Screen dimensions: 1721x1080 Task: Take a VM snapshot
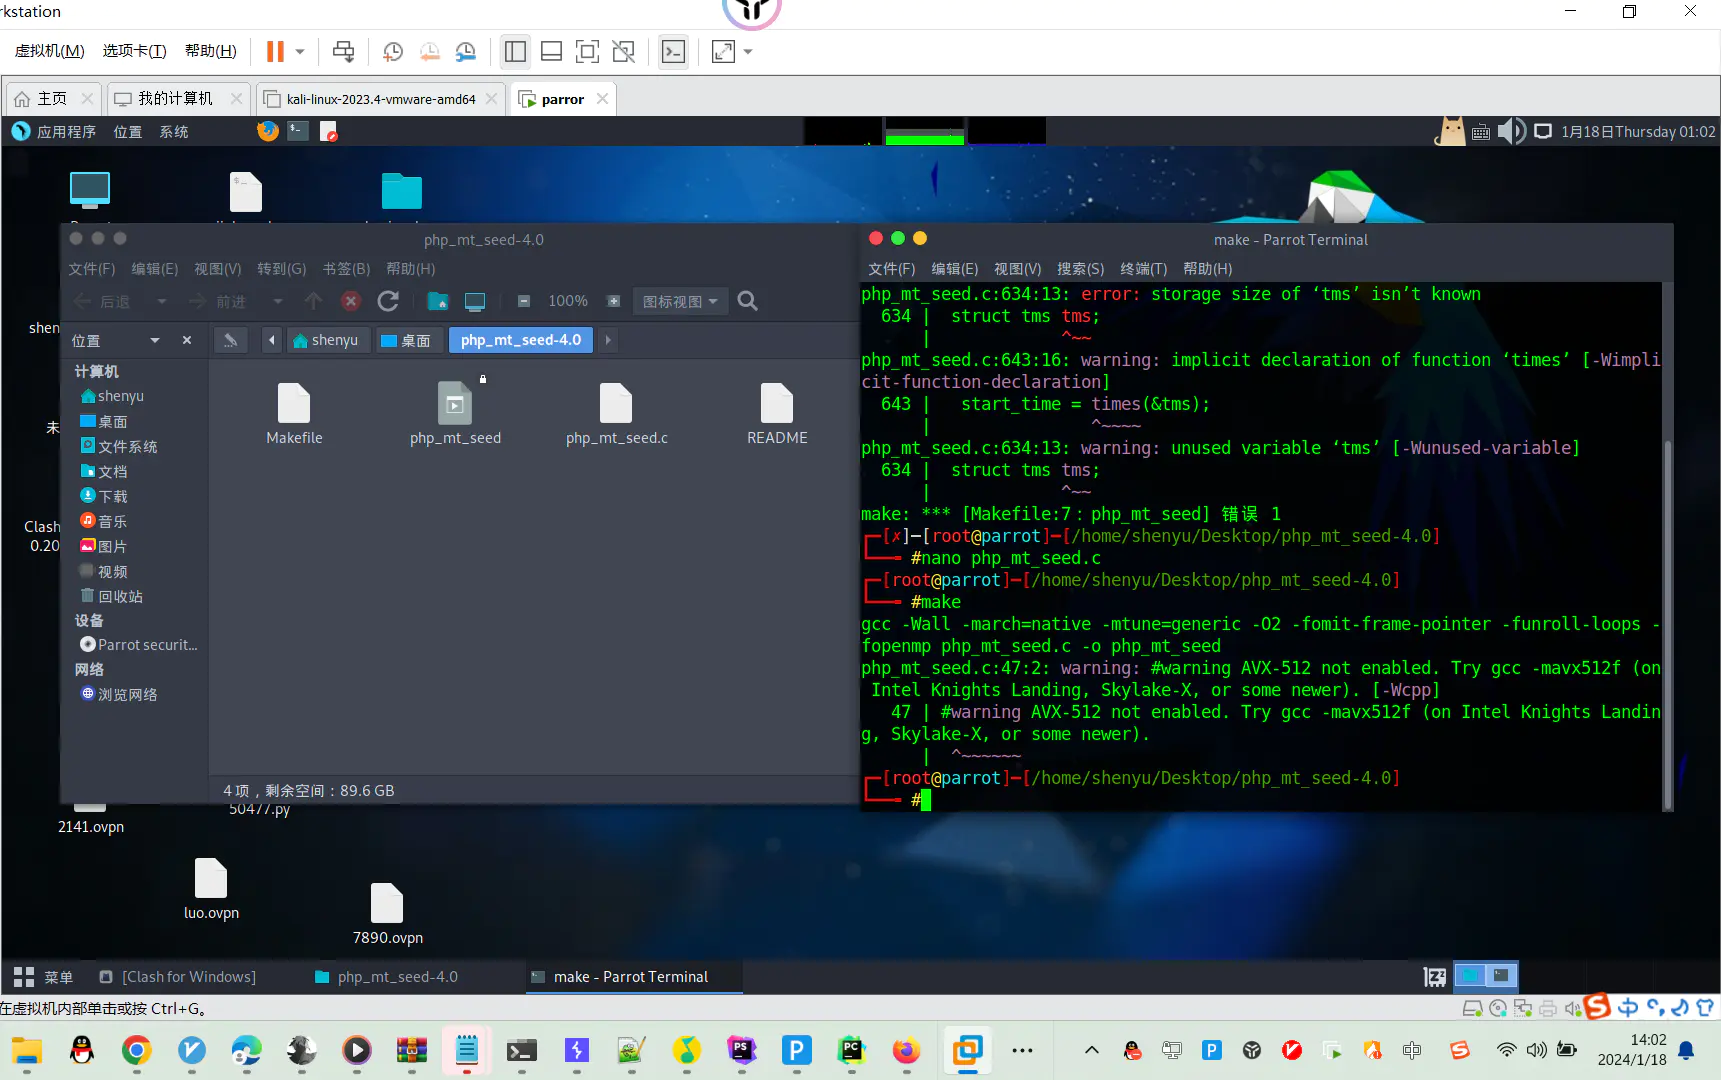393,51
